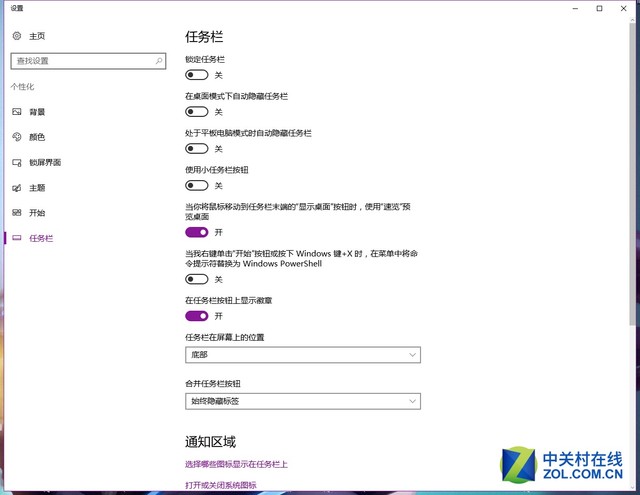640x495 pixels.
Task: Minimize the 设置 window
Action: tap(575, 8)
